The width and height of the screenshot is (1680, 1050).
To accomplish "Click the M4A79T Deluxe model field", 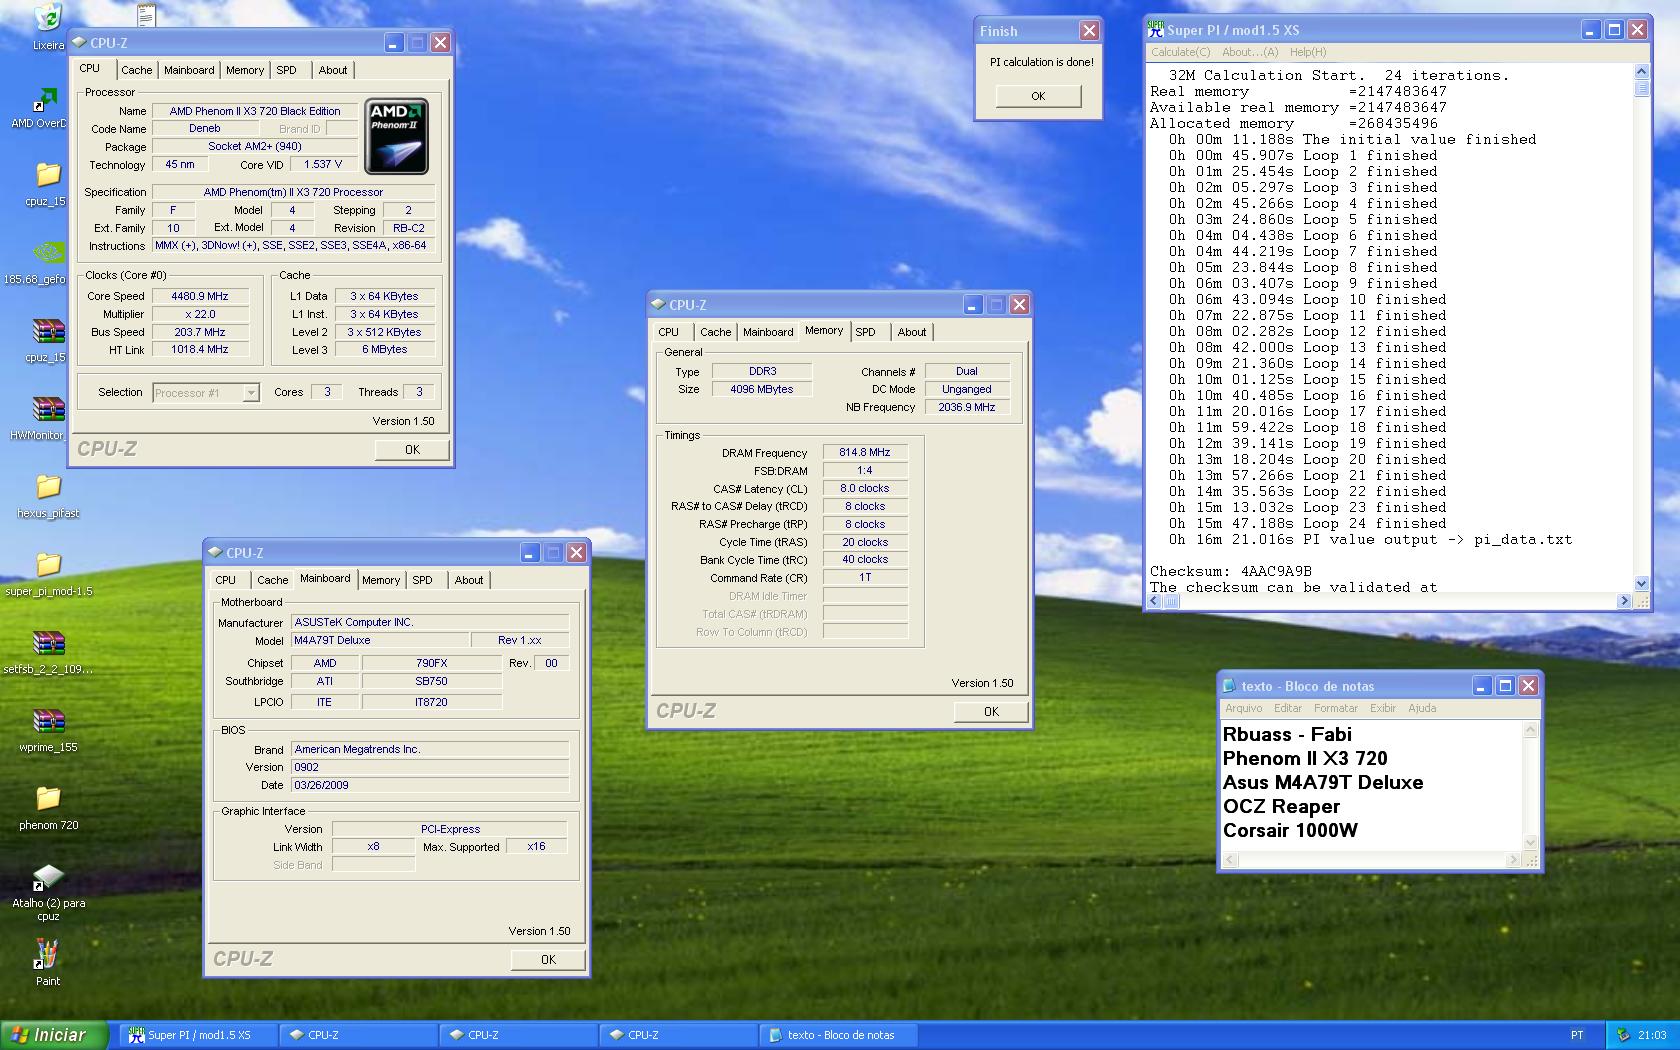I will coord(380,640).
